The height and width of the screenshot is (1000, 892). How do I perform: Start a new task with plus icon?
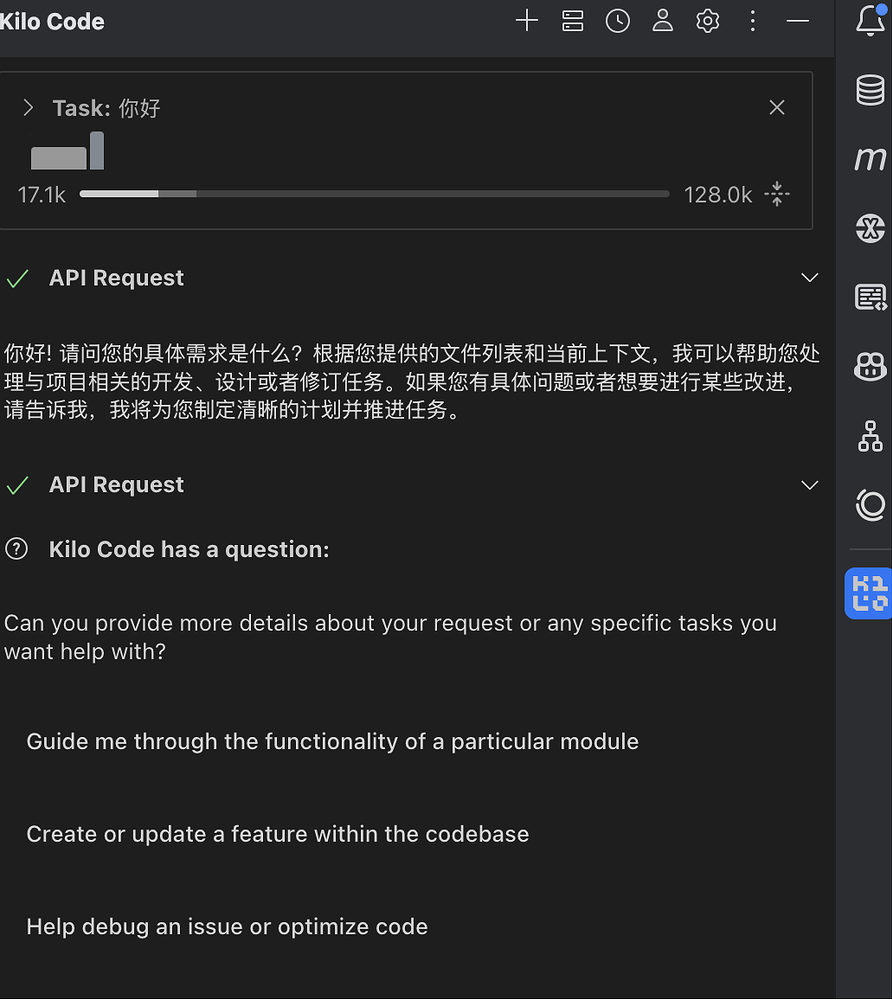click(527, 21)
